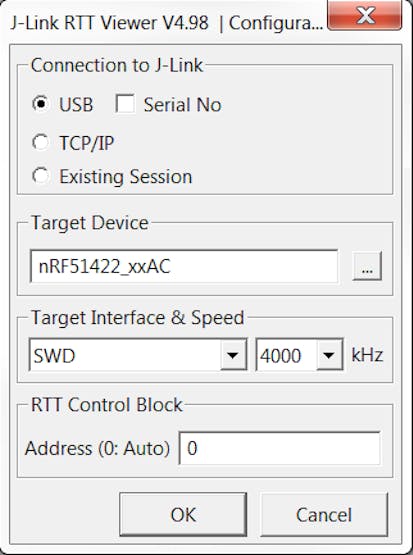Dismiss the dialog with Cancel
Viewport: 413px width, 555px height.
pyautogui.click(x=324, y=514)
